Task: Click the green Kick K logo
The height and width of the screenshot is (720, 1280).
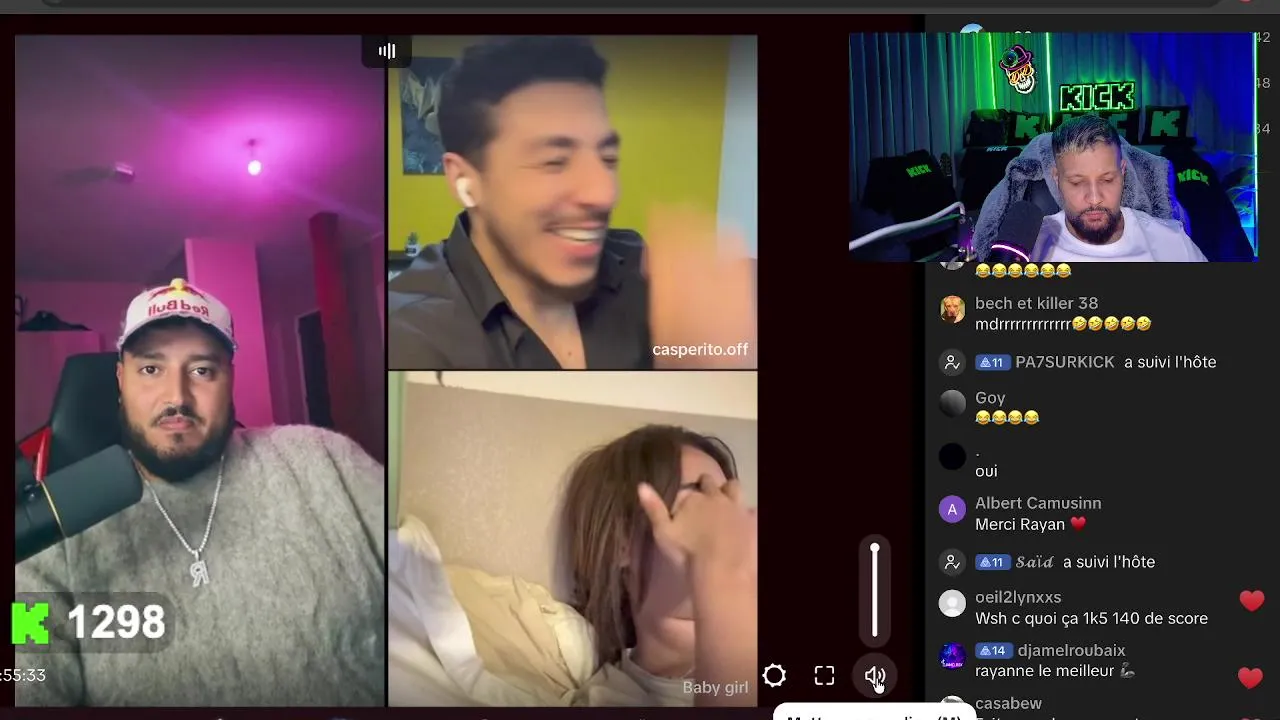Action: 31,622
